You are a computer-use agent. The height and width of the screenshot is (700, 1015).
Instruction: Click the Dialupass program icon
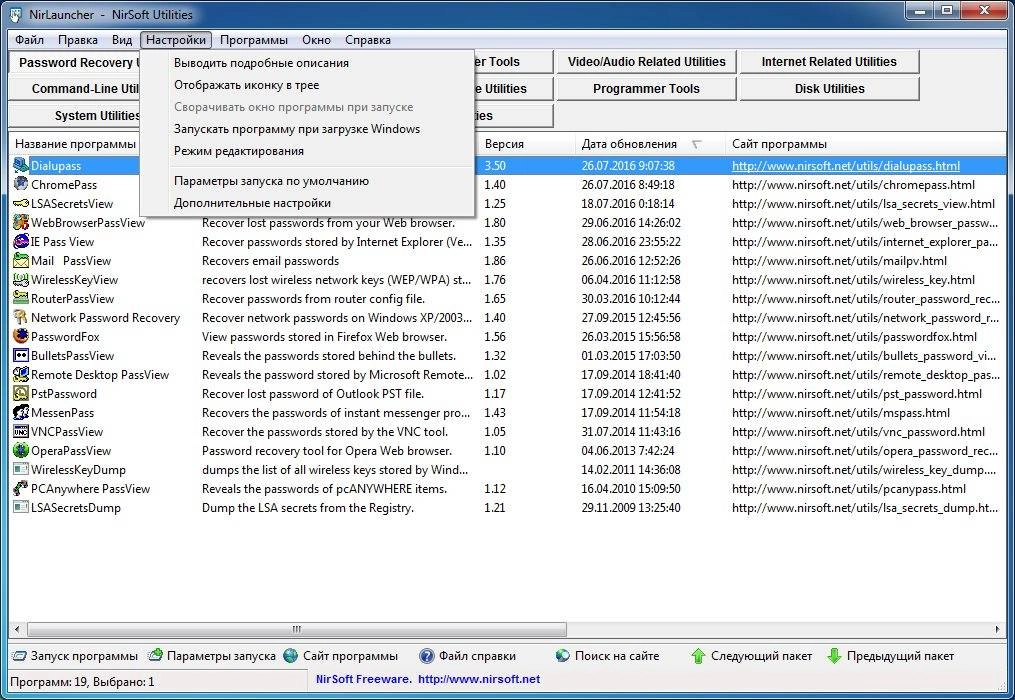[21, 166]
